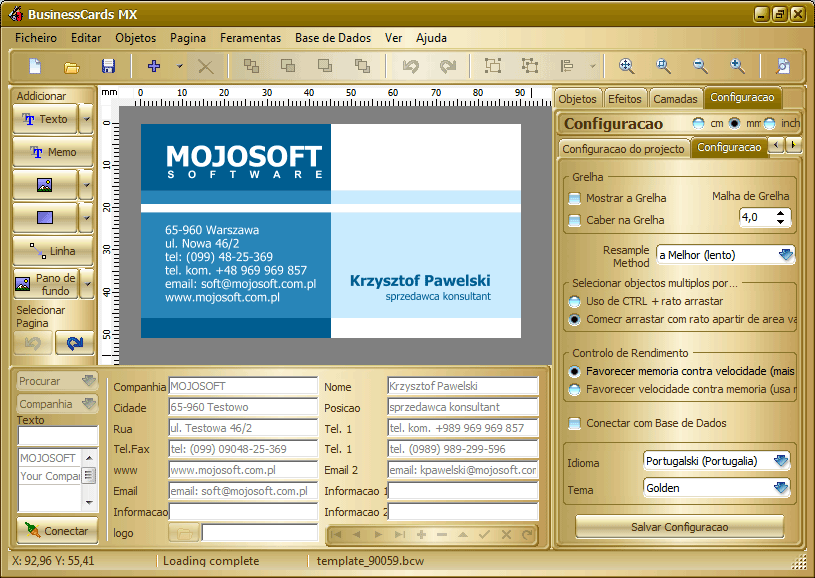Click the blue next page arrow
The height and width of the screenshot is (578, 815).
tap(75, 343)
